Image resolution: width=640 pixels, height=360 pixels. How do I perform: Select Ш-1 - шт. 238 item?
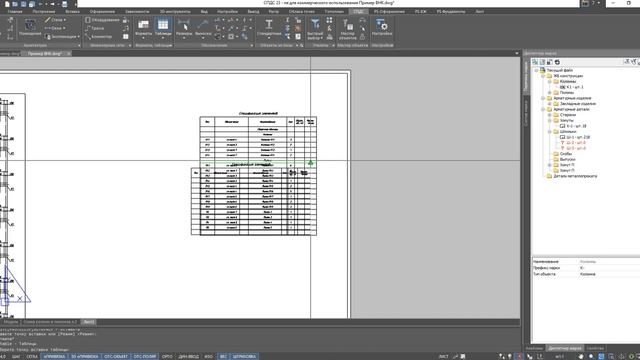click(575, 137)
